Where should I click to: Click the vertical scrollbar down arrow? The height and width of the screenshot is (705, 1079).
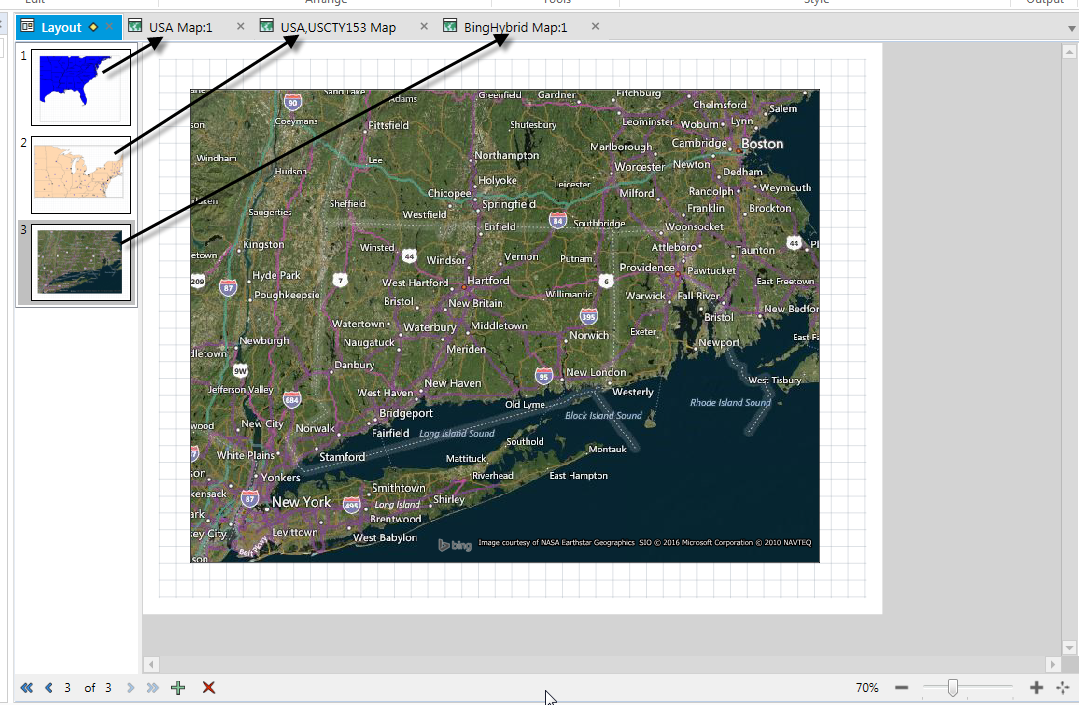click(x=1069, y=647)
